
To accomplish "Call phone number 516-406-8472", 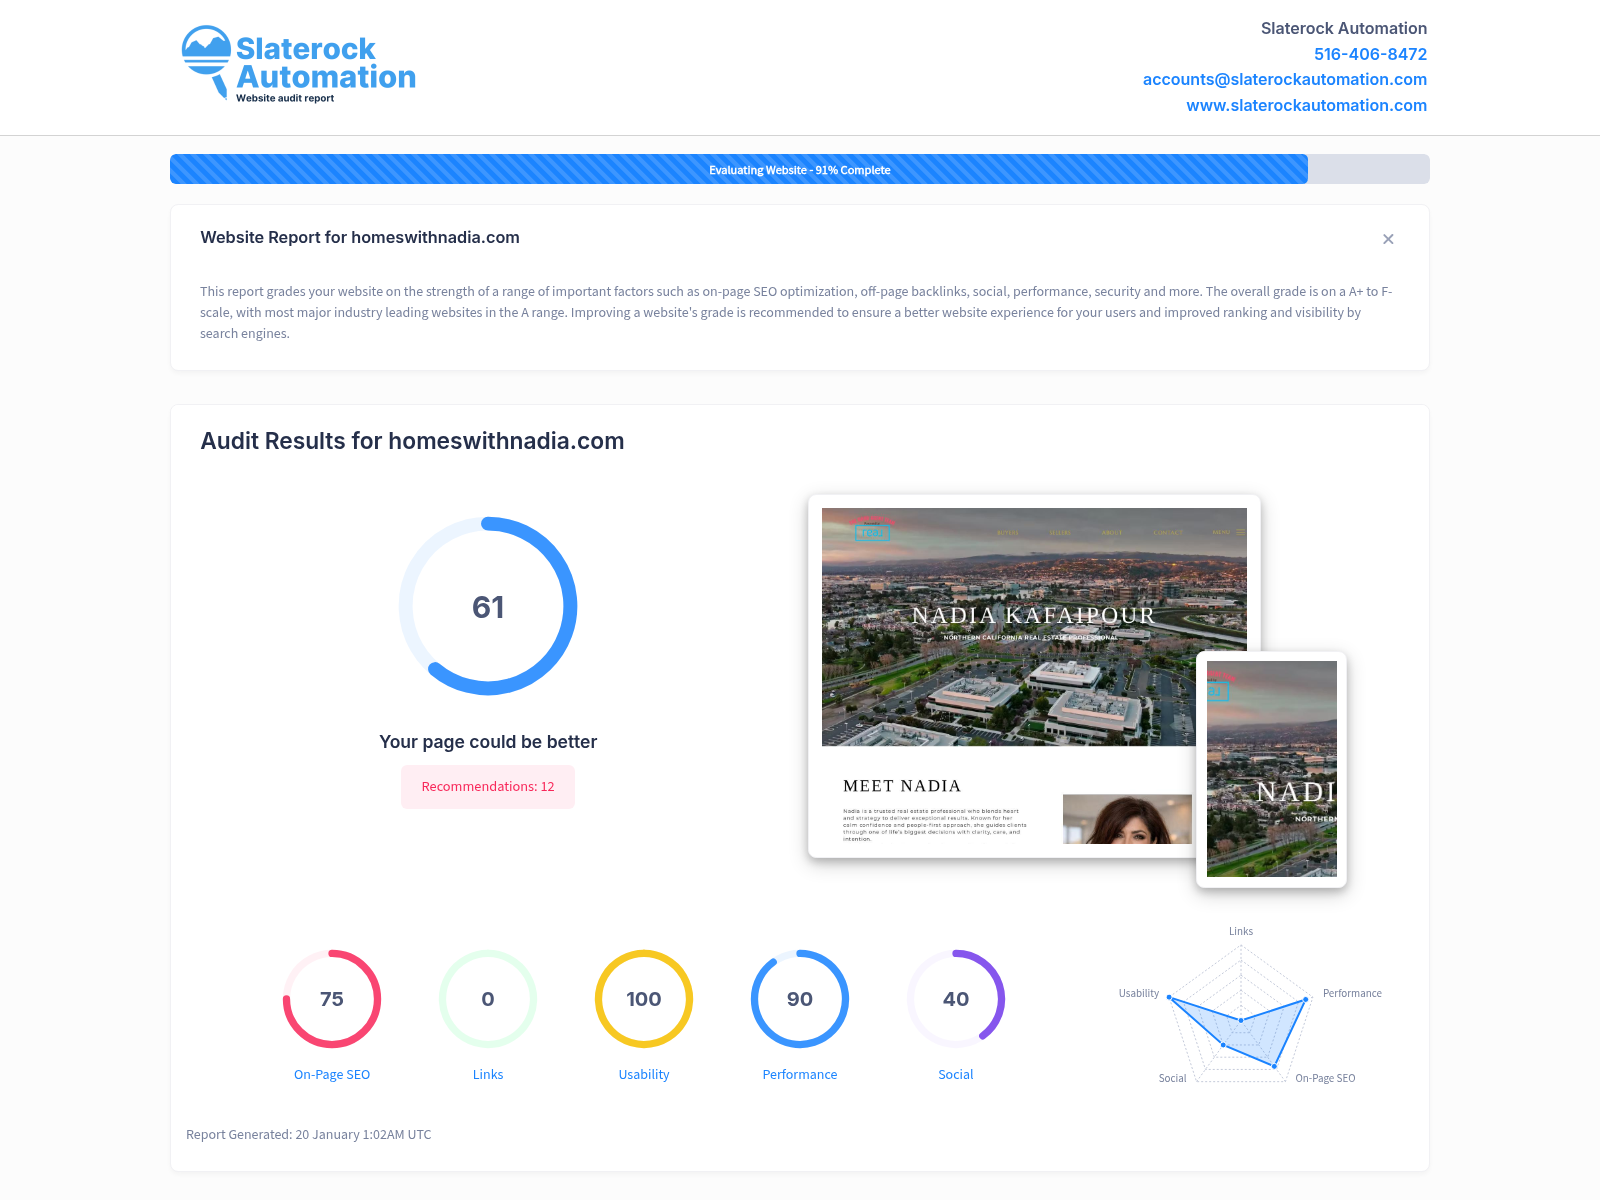I will [x=1370, y=54].
